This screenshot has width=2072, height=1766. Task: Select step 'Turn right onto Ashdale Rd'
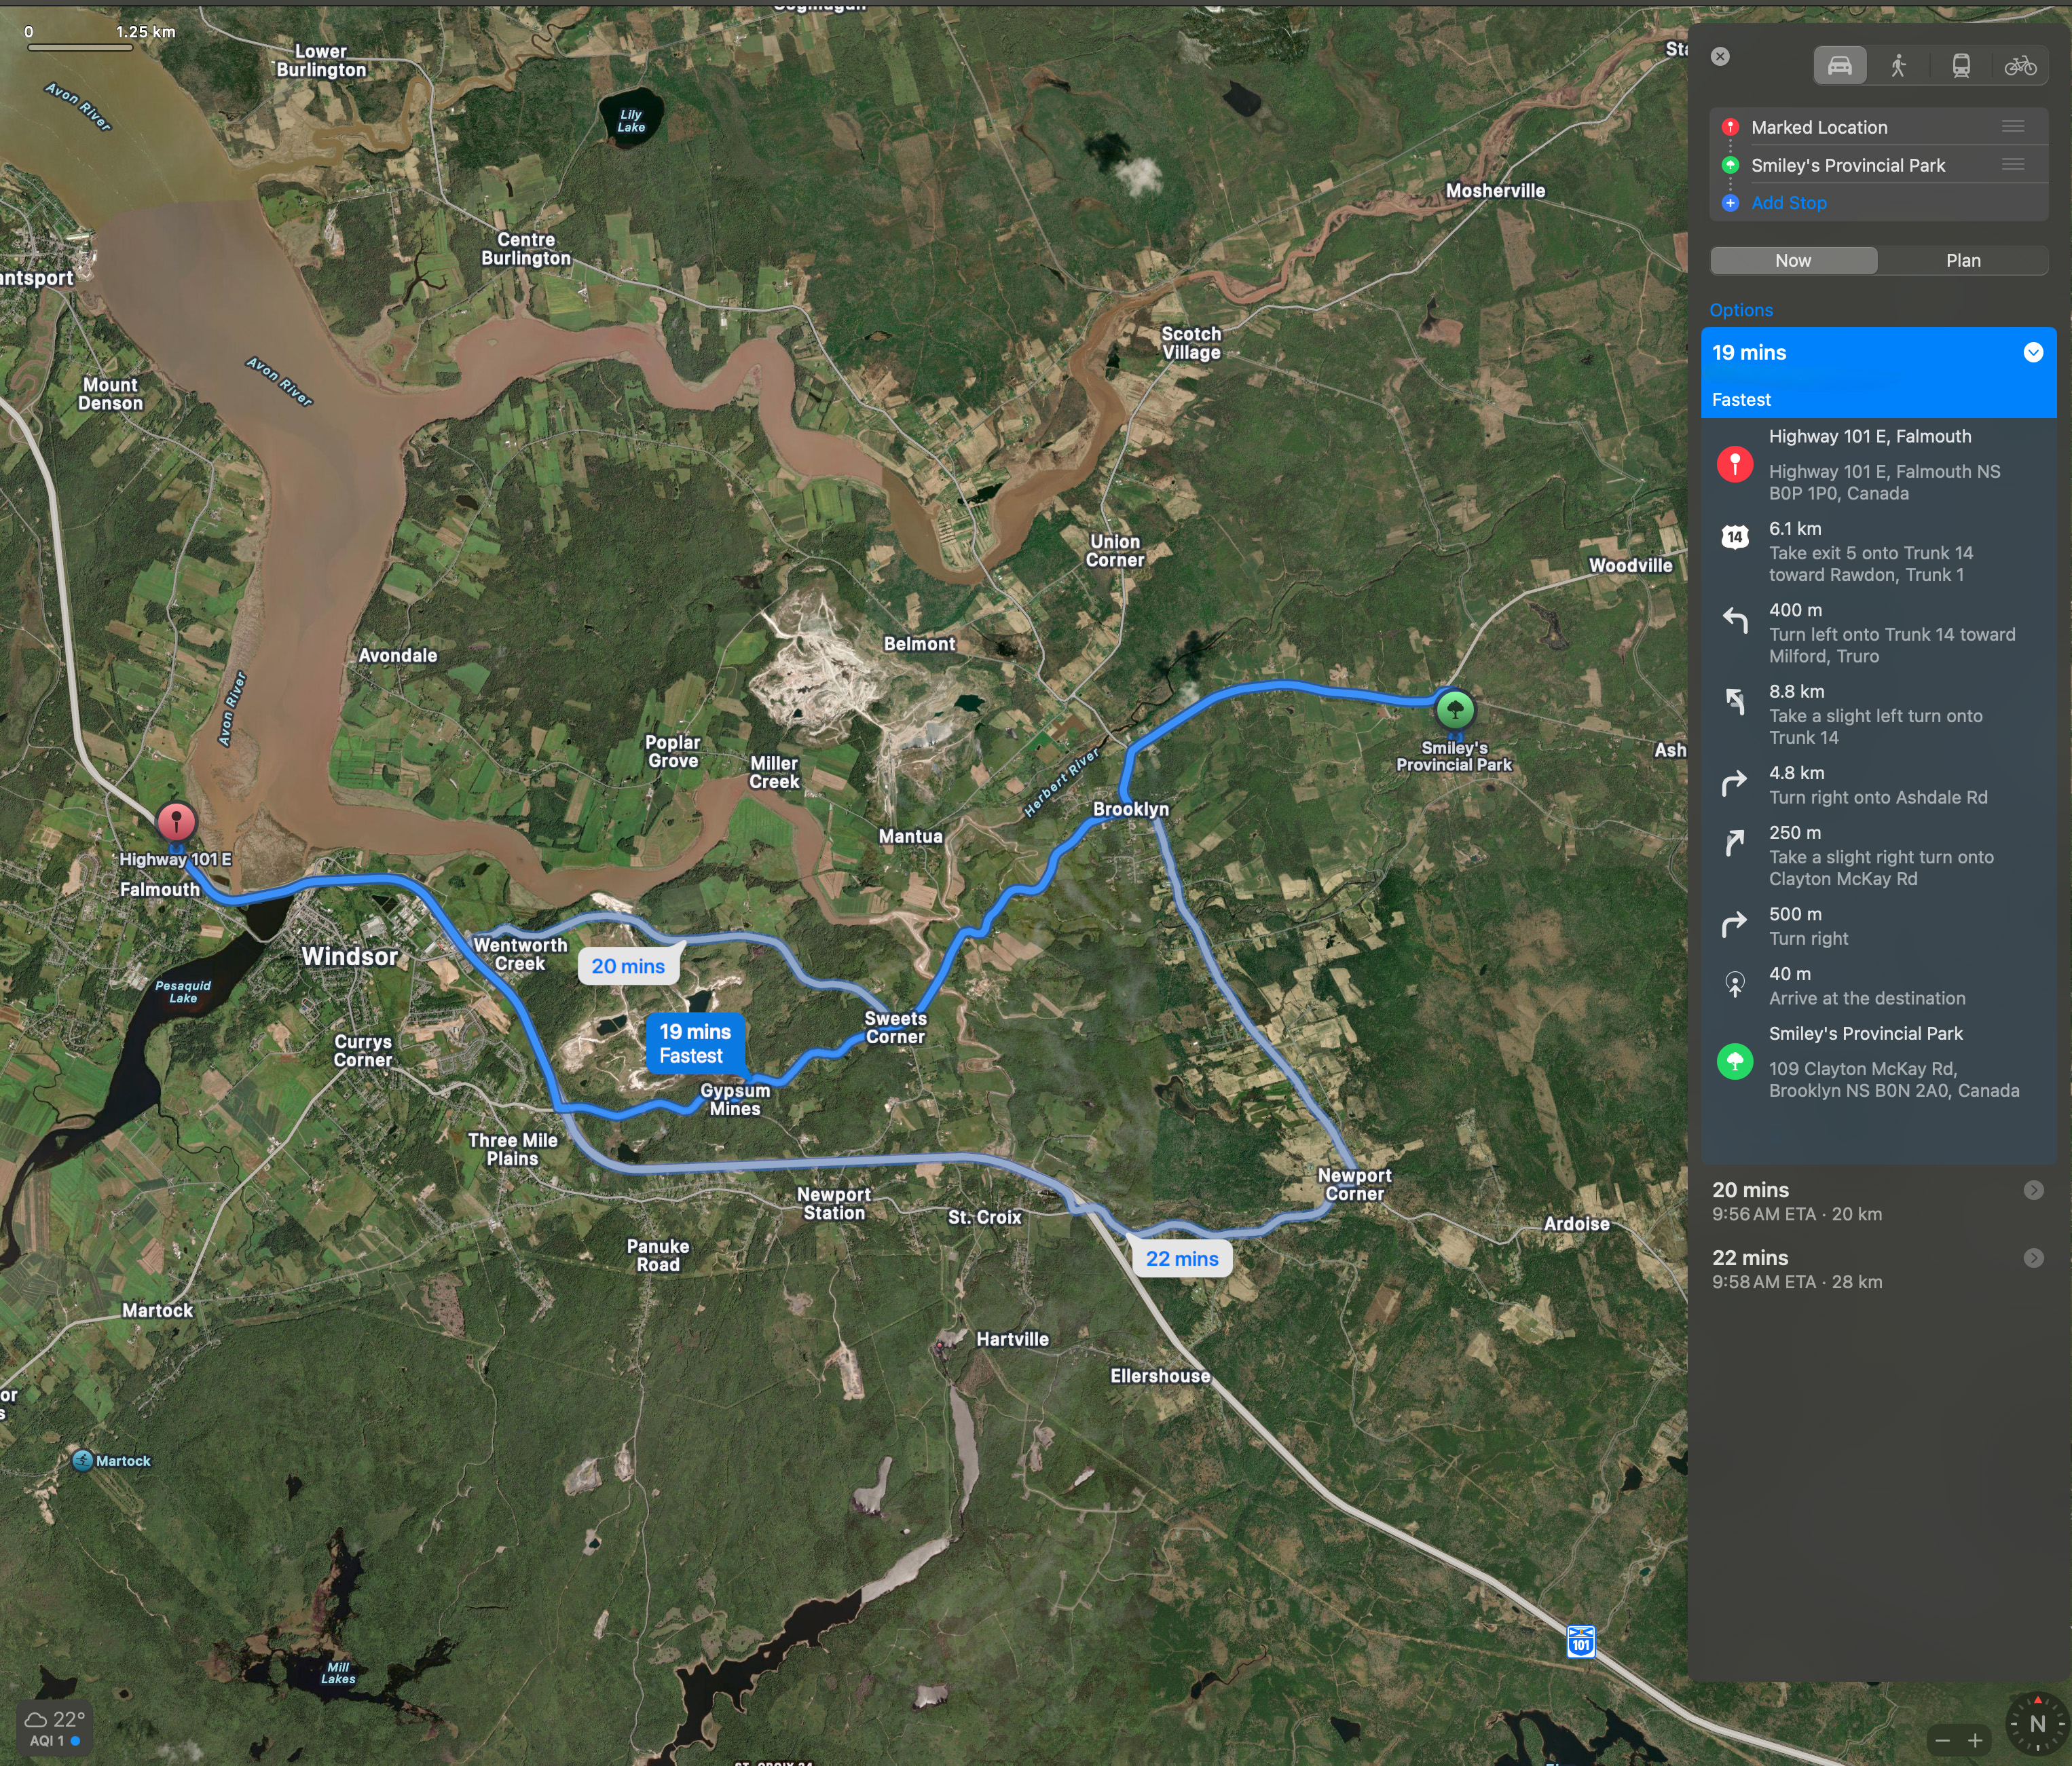pyautogui.click(x=1878, y=785)
